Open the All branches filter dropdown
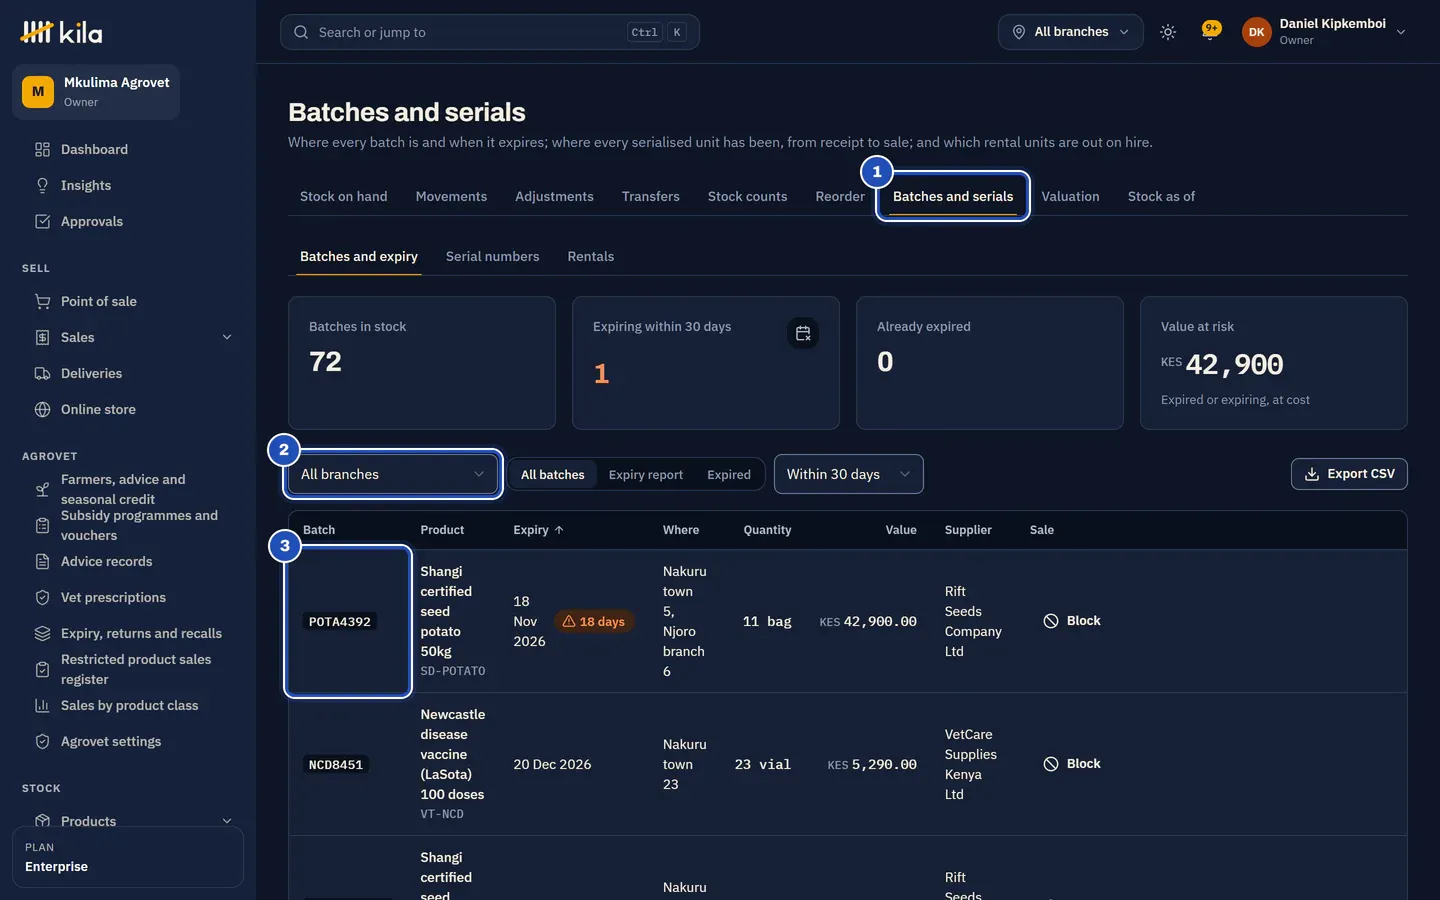The height and width of the screenshot is (900, 1440). (x=393, y=474)
